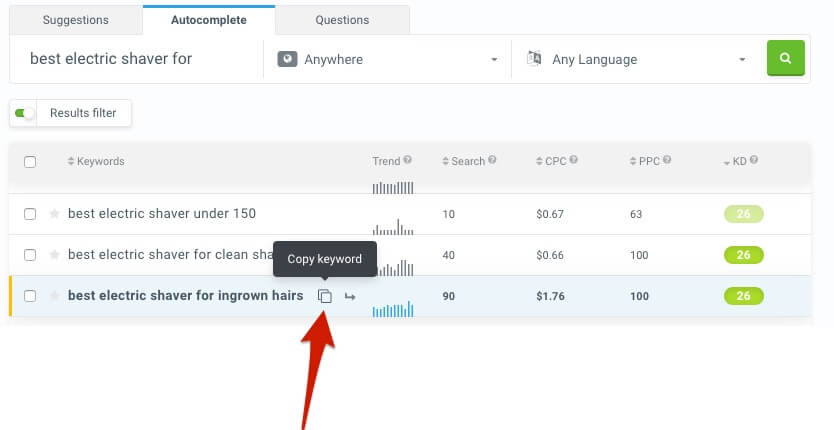Viewport: 834px width, 430px height.
Task: View trend chart for under 150 row
Action: tap(393, 227)
